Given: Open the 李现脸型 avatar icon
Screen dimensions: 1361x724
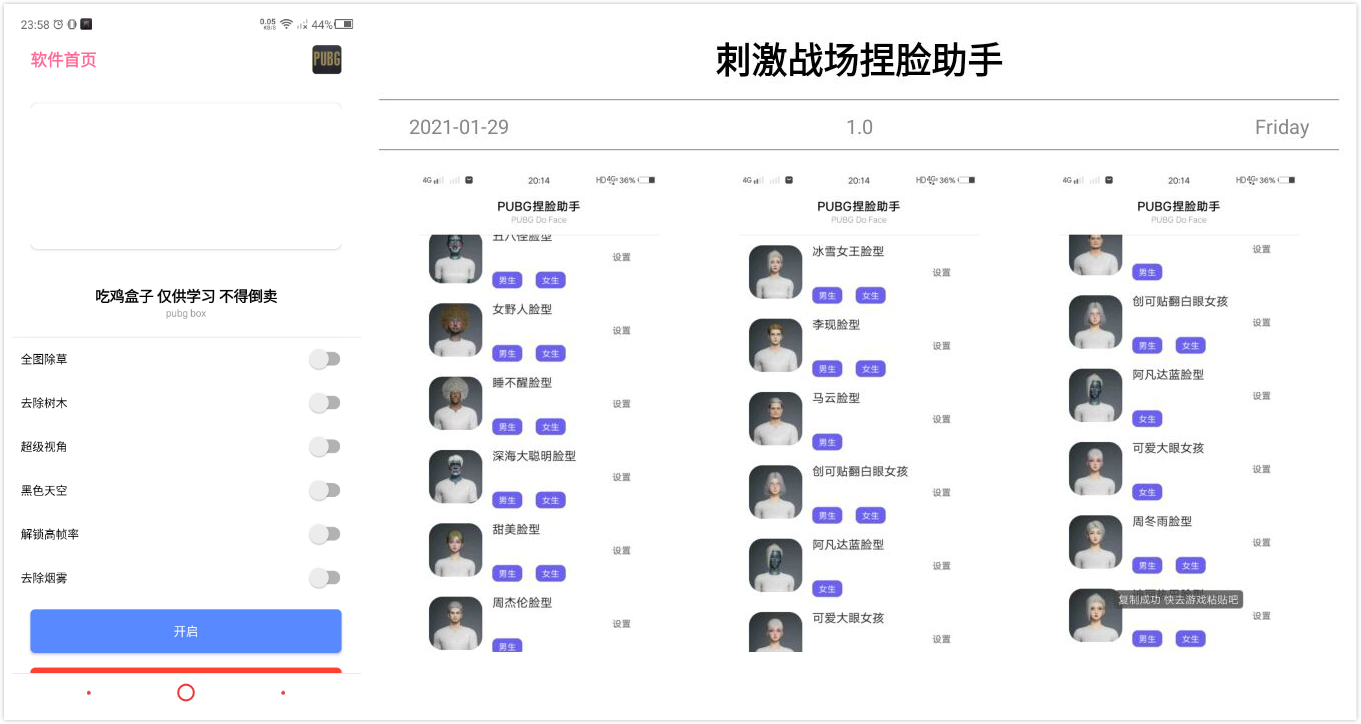Looking at the screenshot, I should 776,345.
